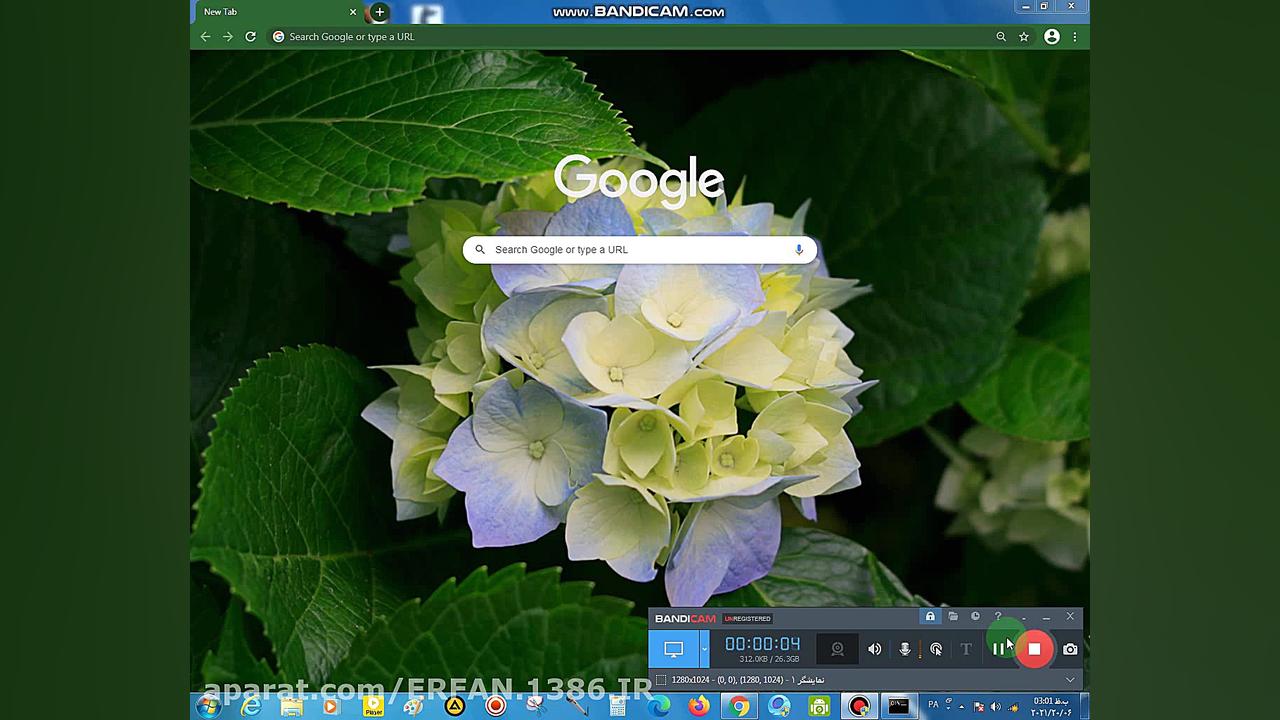Toggle microphone recording in Bandicam

pyautogui.click(x=905, y=649)
